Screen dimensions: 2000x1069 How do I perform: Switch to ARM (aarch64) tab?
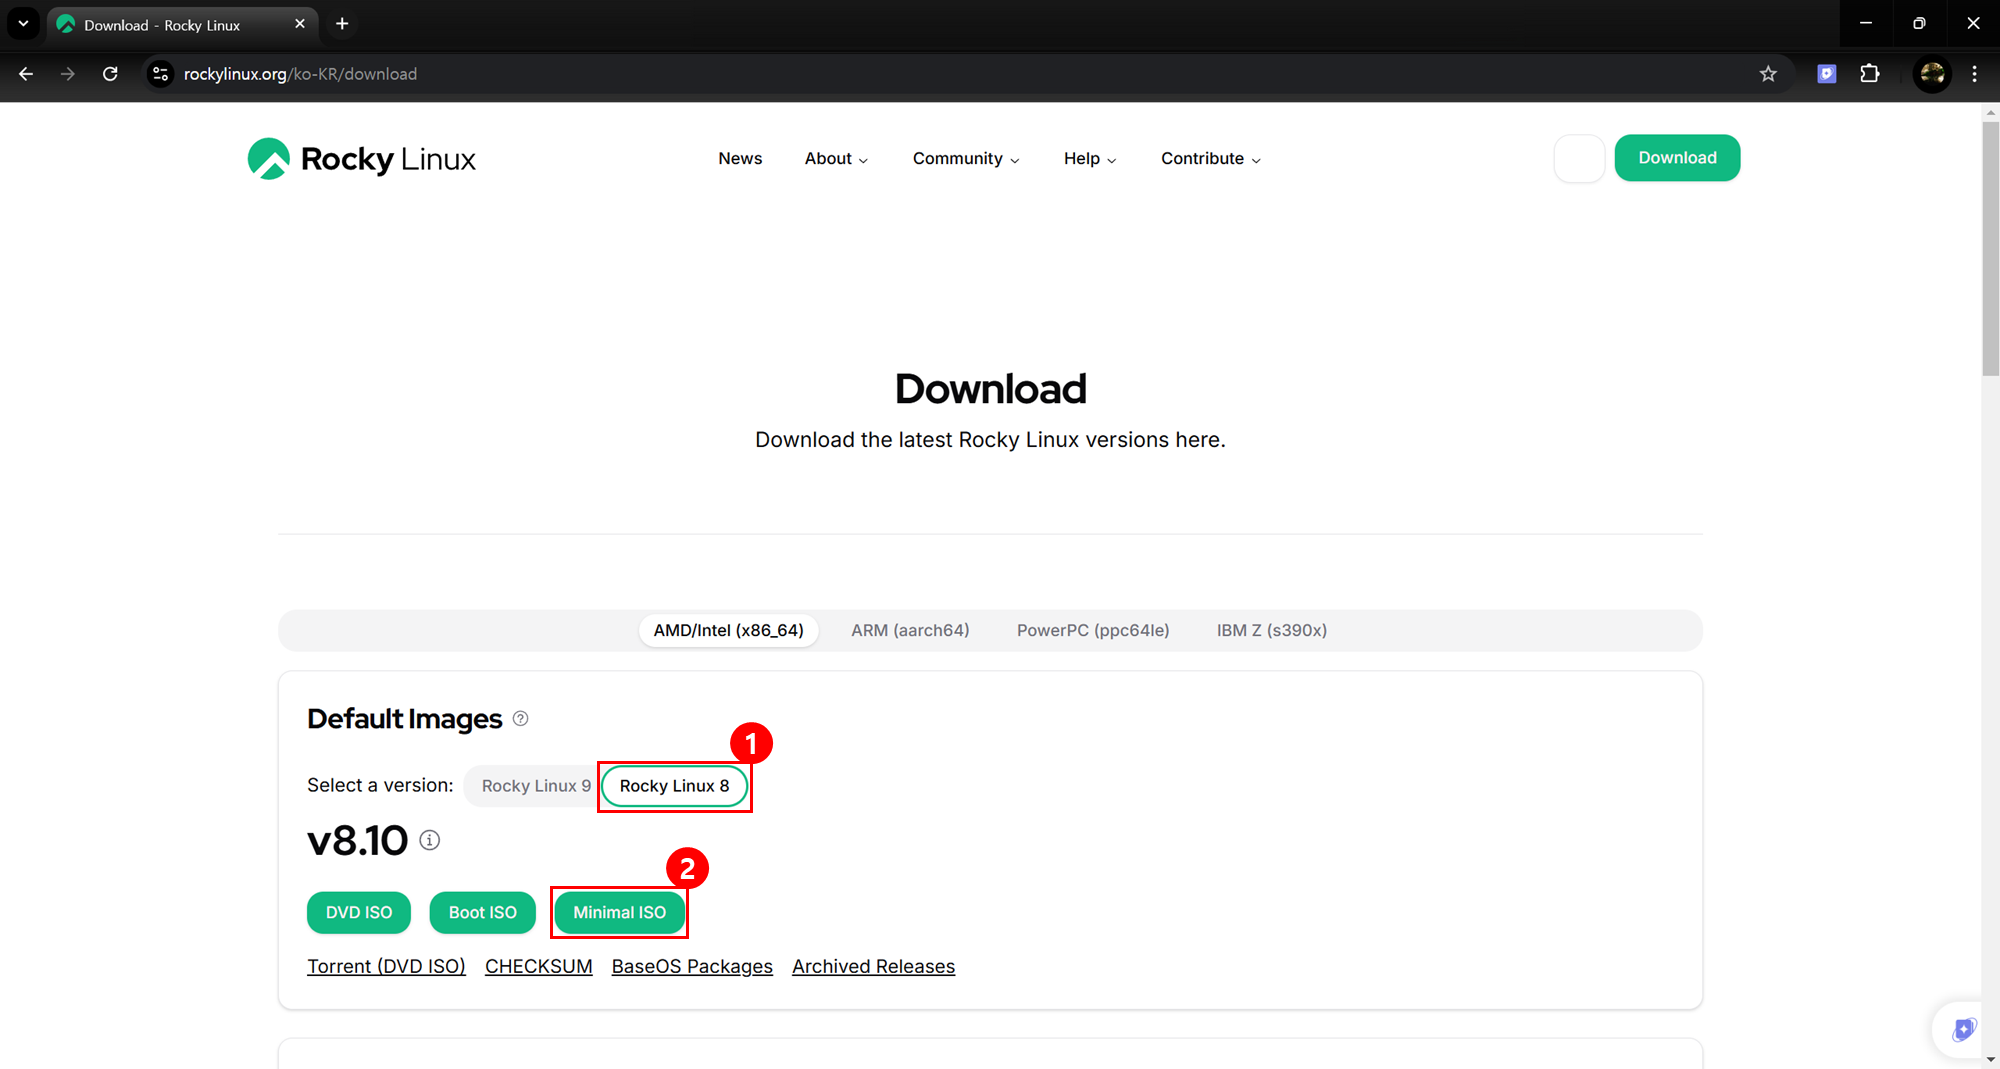910,631
